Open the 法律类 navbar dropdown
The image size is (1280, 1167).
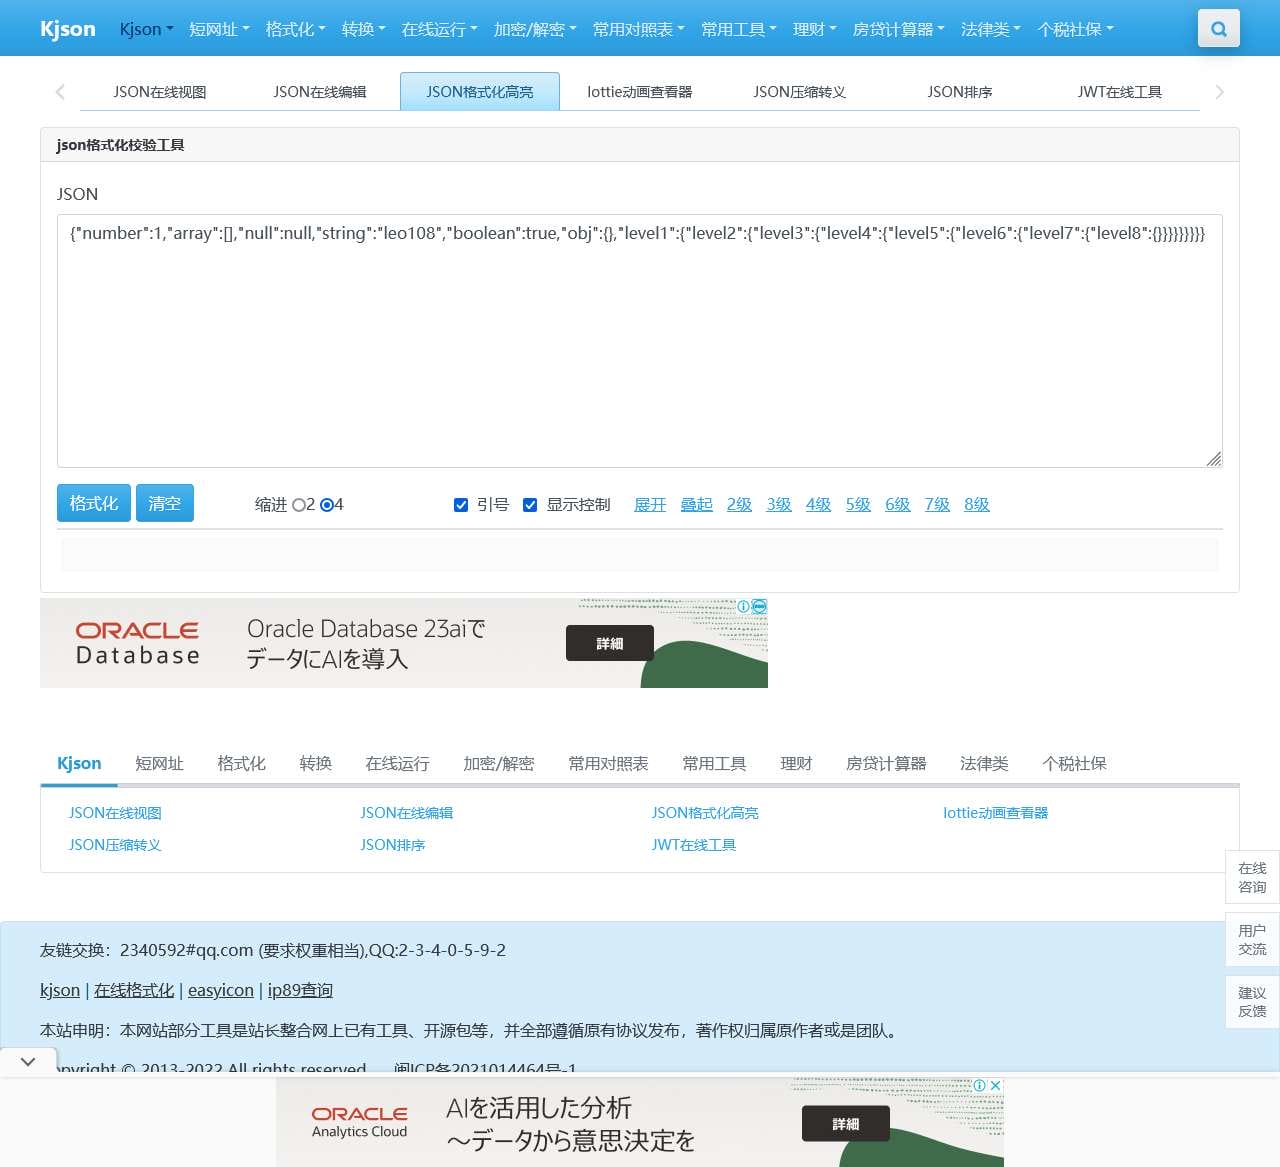[x=990, y=29]
